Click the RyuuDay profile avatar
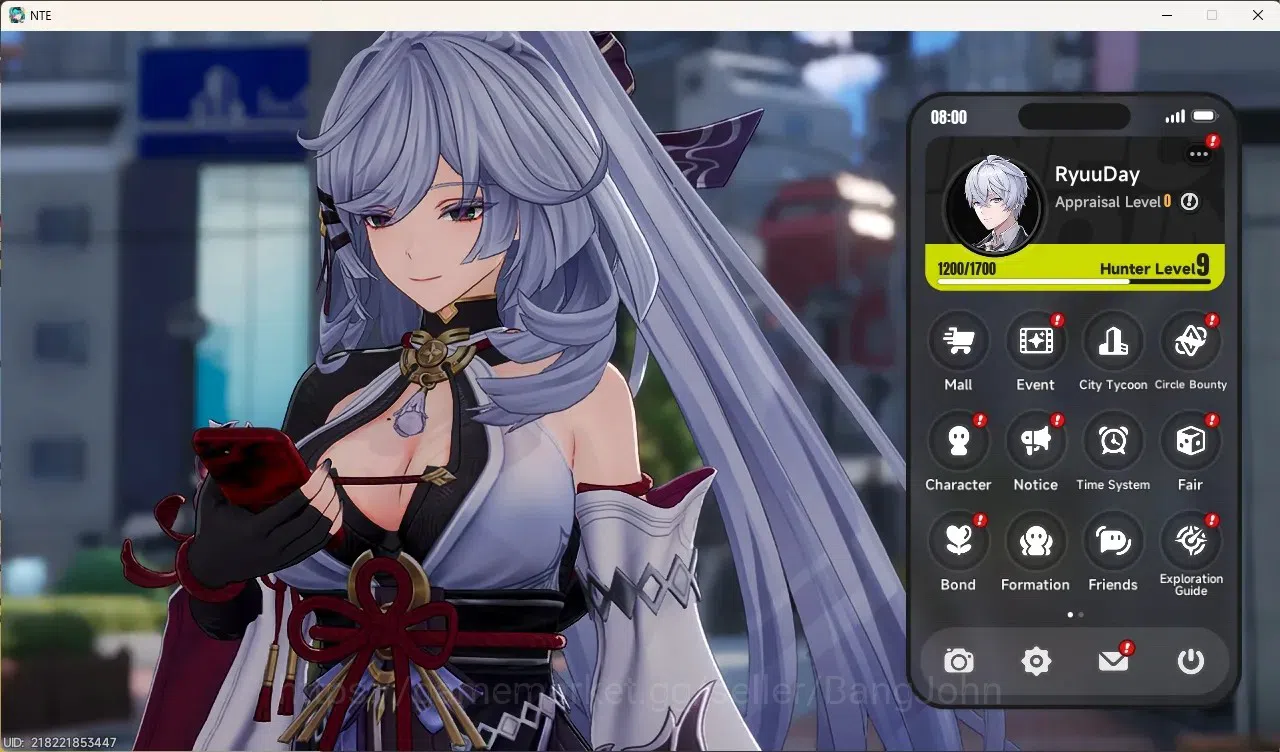 [995, 204]
